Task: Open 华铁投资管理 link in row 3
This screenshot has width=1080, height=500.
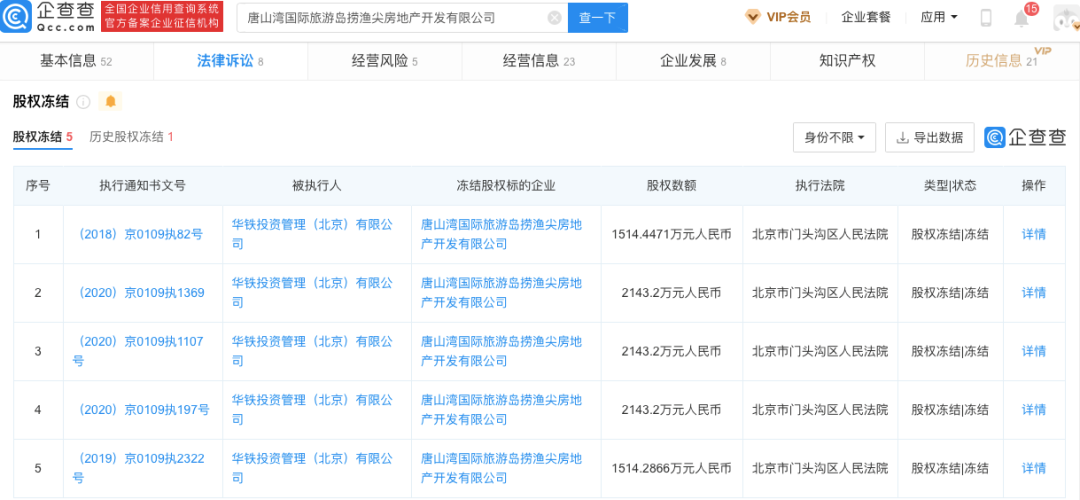Action: pyautogui.click(x=312, y=351)
